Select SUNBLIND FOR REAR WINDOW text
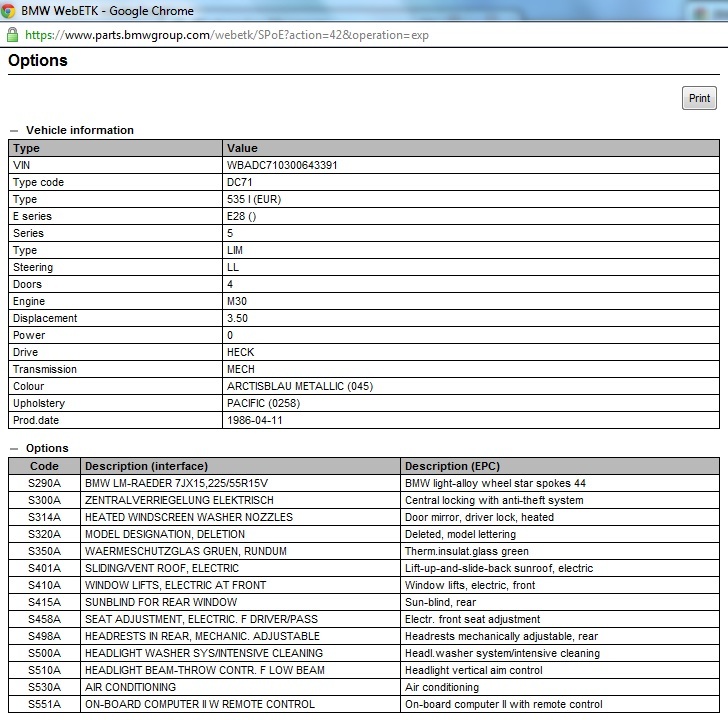 click(x=161, y=603)
